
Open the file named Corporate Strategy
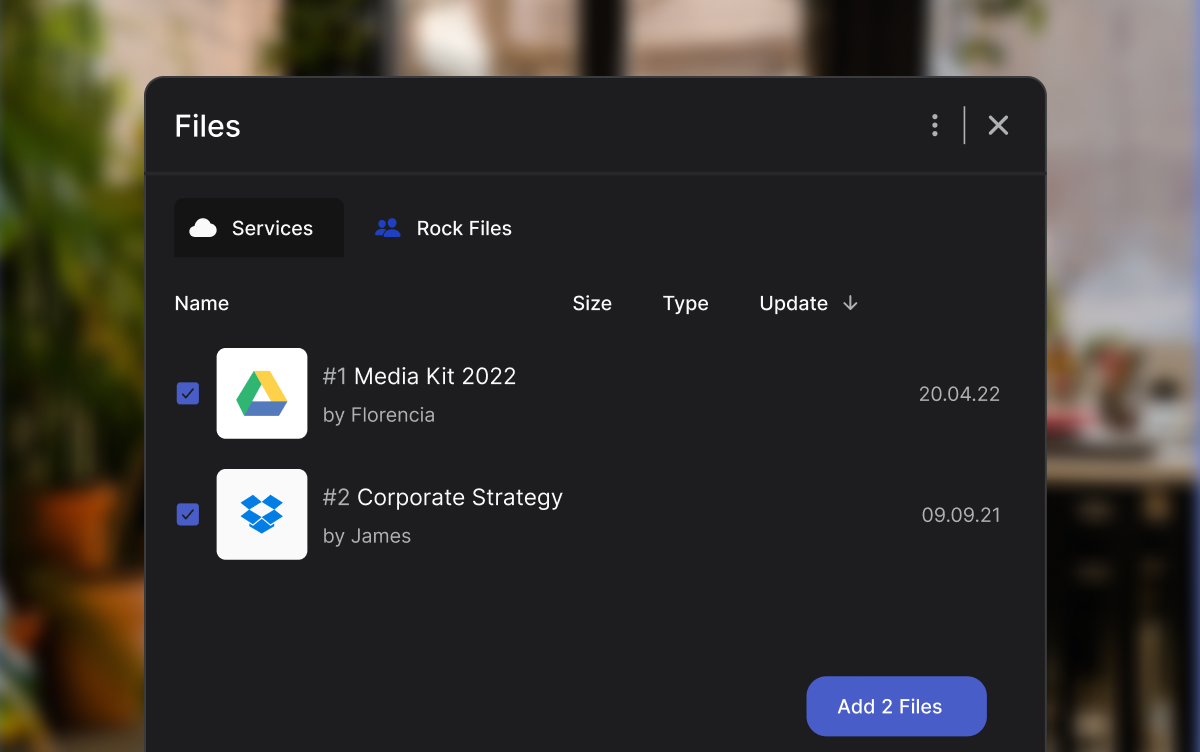pyautogui.click(x=443, y=496)
